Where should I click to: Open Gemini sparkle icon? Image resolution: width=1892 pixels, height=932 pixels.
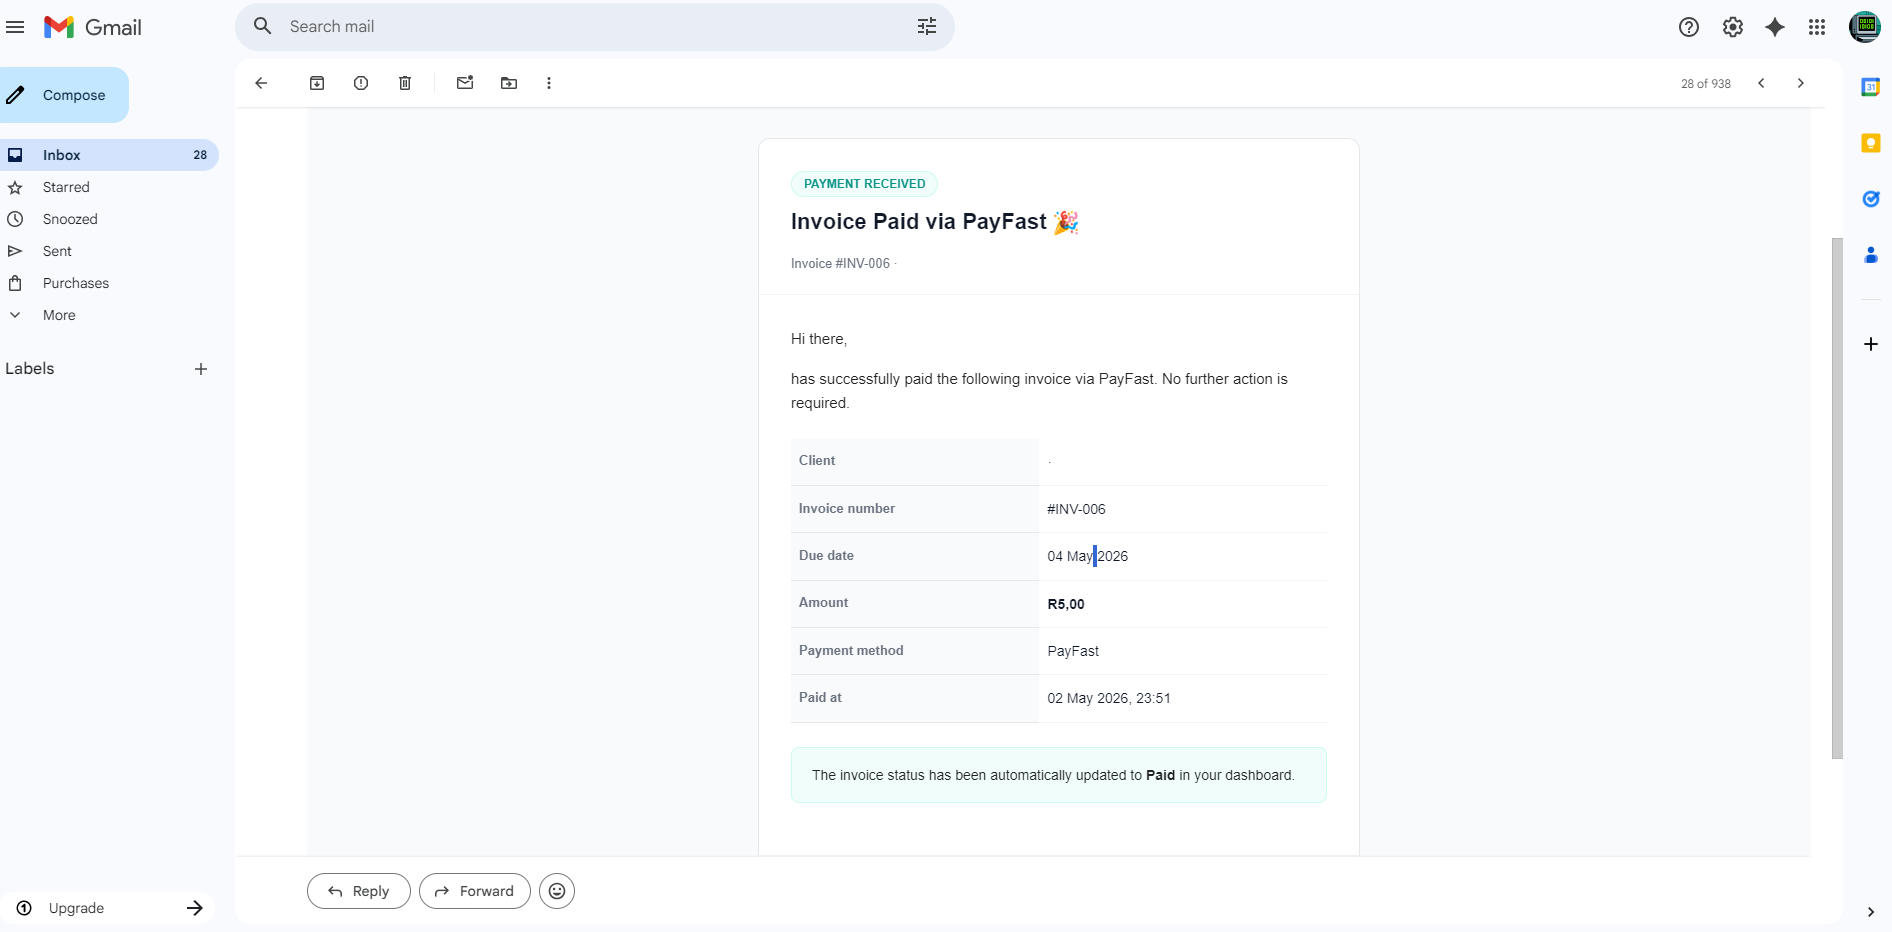[x=1775, y=27]
